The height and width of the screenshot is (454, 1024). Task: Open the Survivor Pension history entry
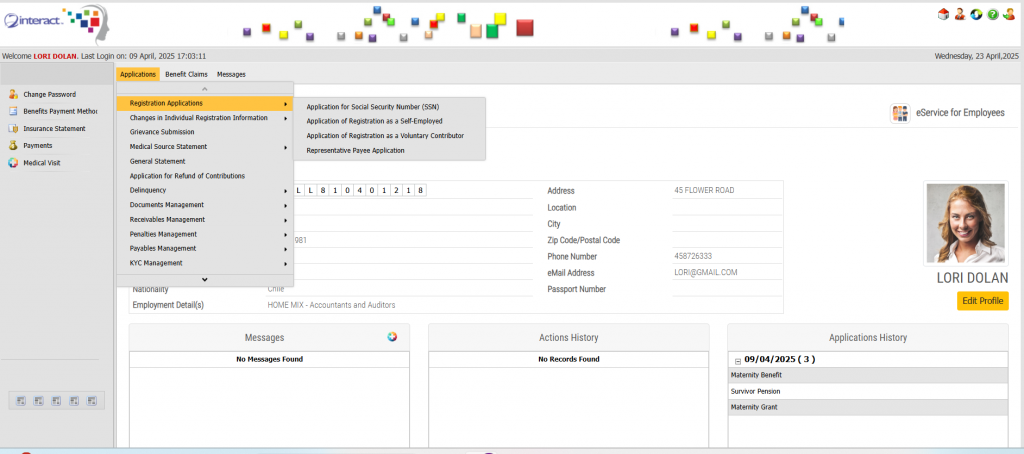(755, 391)
